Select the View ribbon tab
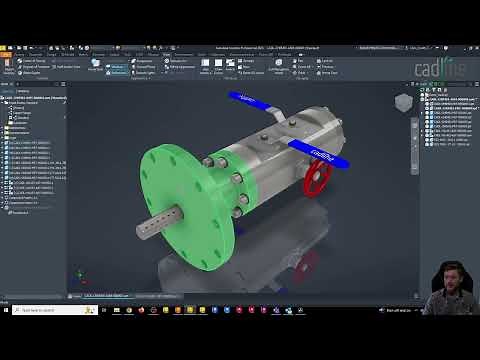The image size is (480, 360). [x=167, y=54]
